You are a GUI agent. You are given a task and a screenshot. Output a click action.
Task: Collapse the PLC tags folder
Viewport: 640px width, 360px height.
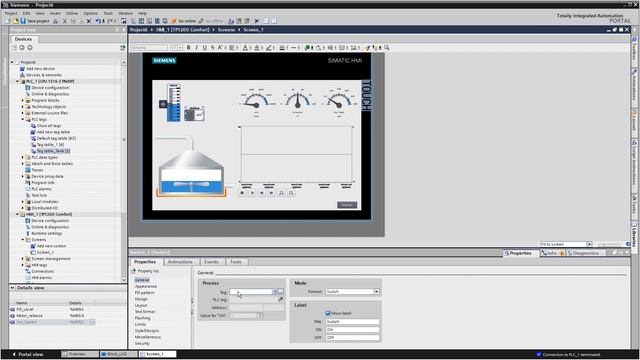click(23, 120)
